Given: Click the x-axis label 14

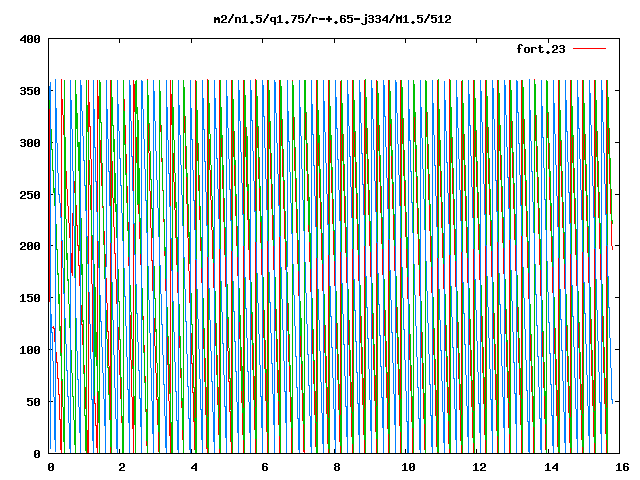Looking at the screenshot, I should pyautogui.click(x=551, y=467).
